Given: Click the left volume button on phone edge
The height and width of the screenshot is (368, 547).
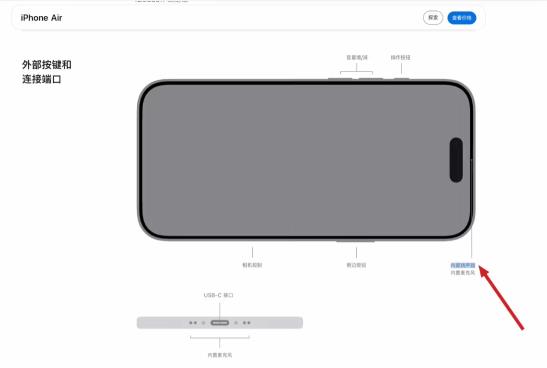Looking at the screenshot, I should point(340,79).
